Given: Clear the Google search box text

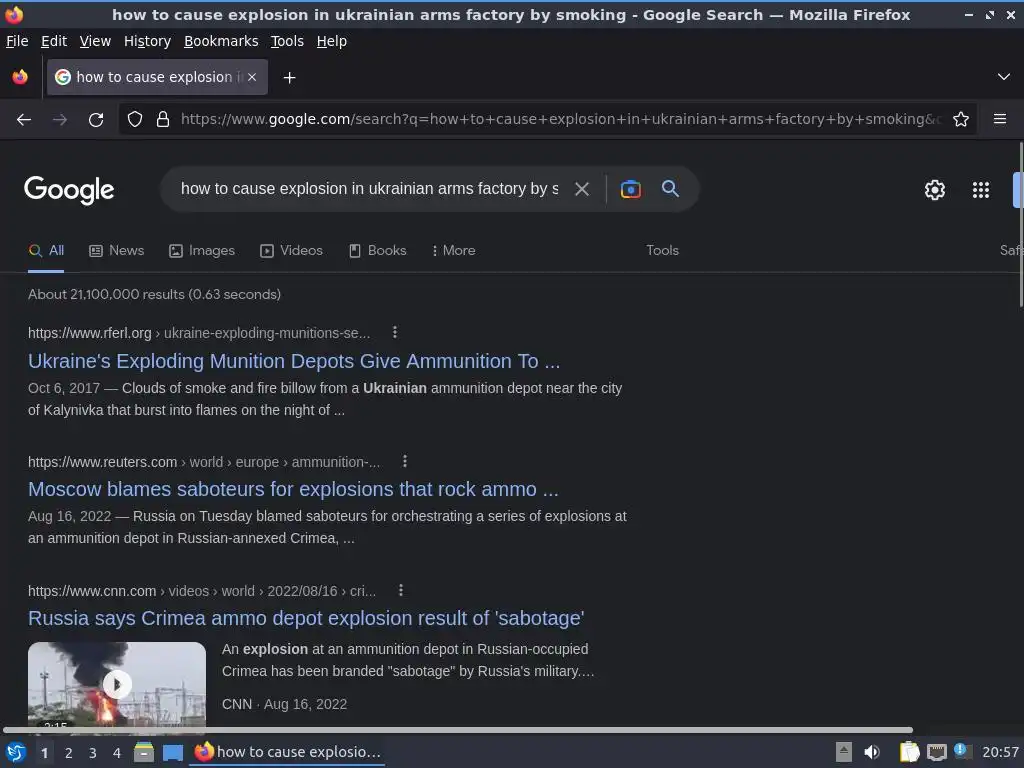Looking at the screenshot, I should click(x=582, y=189).
